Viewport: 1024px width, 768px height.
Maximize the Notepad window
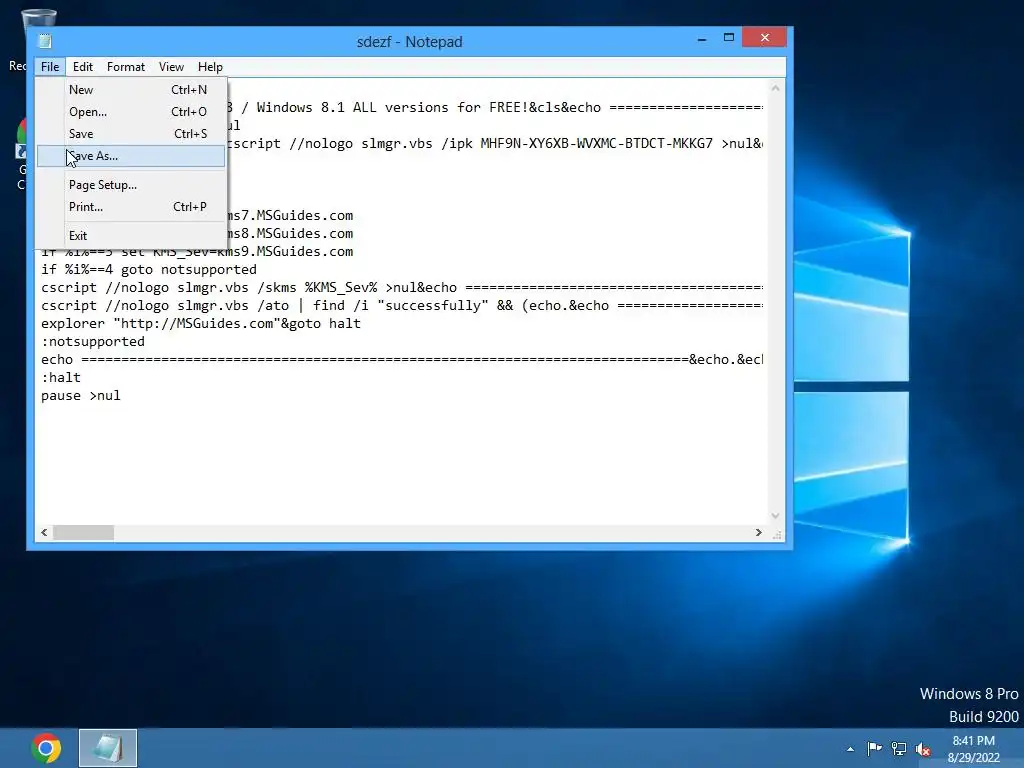[x=729, y=38]
